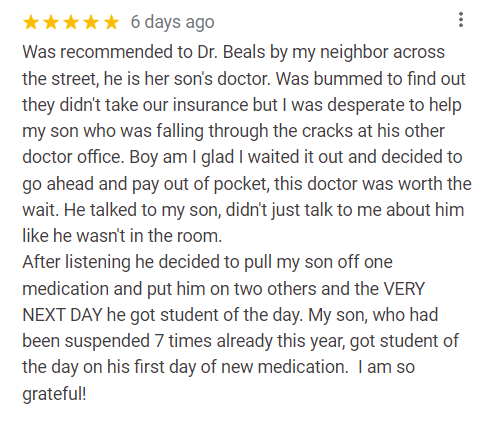This screenshot has width=490, height=422.
Task: Click the phrase 'He talked to my son'
Action: (x=142, y=210)
